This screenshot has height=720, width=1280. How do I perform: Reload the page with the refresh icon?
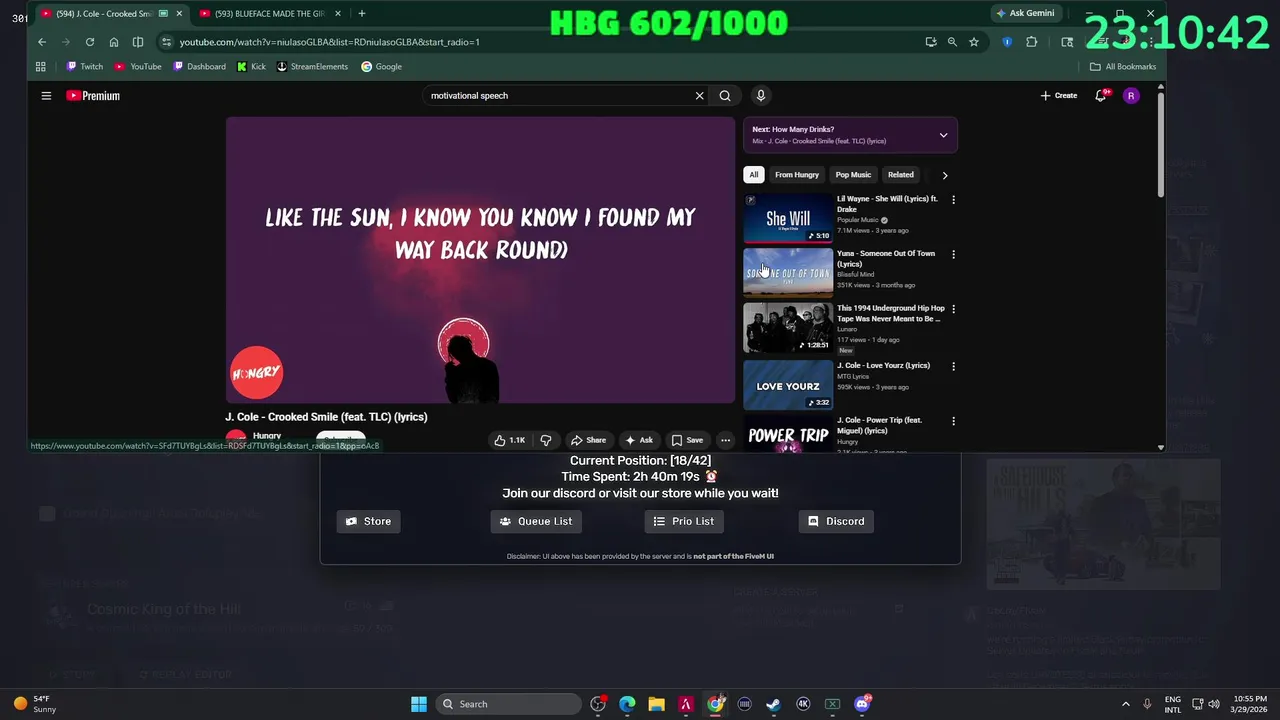[90, 42]
